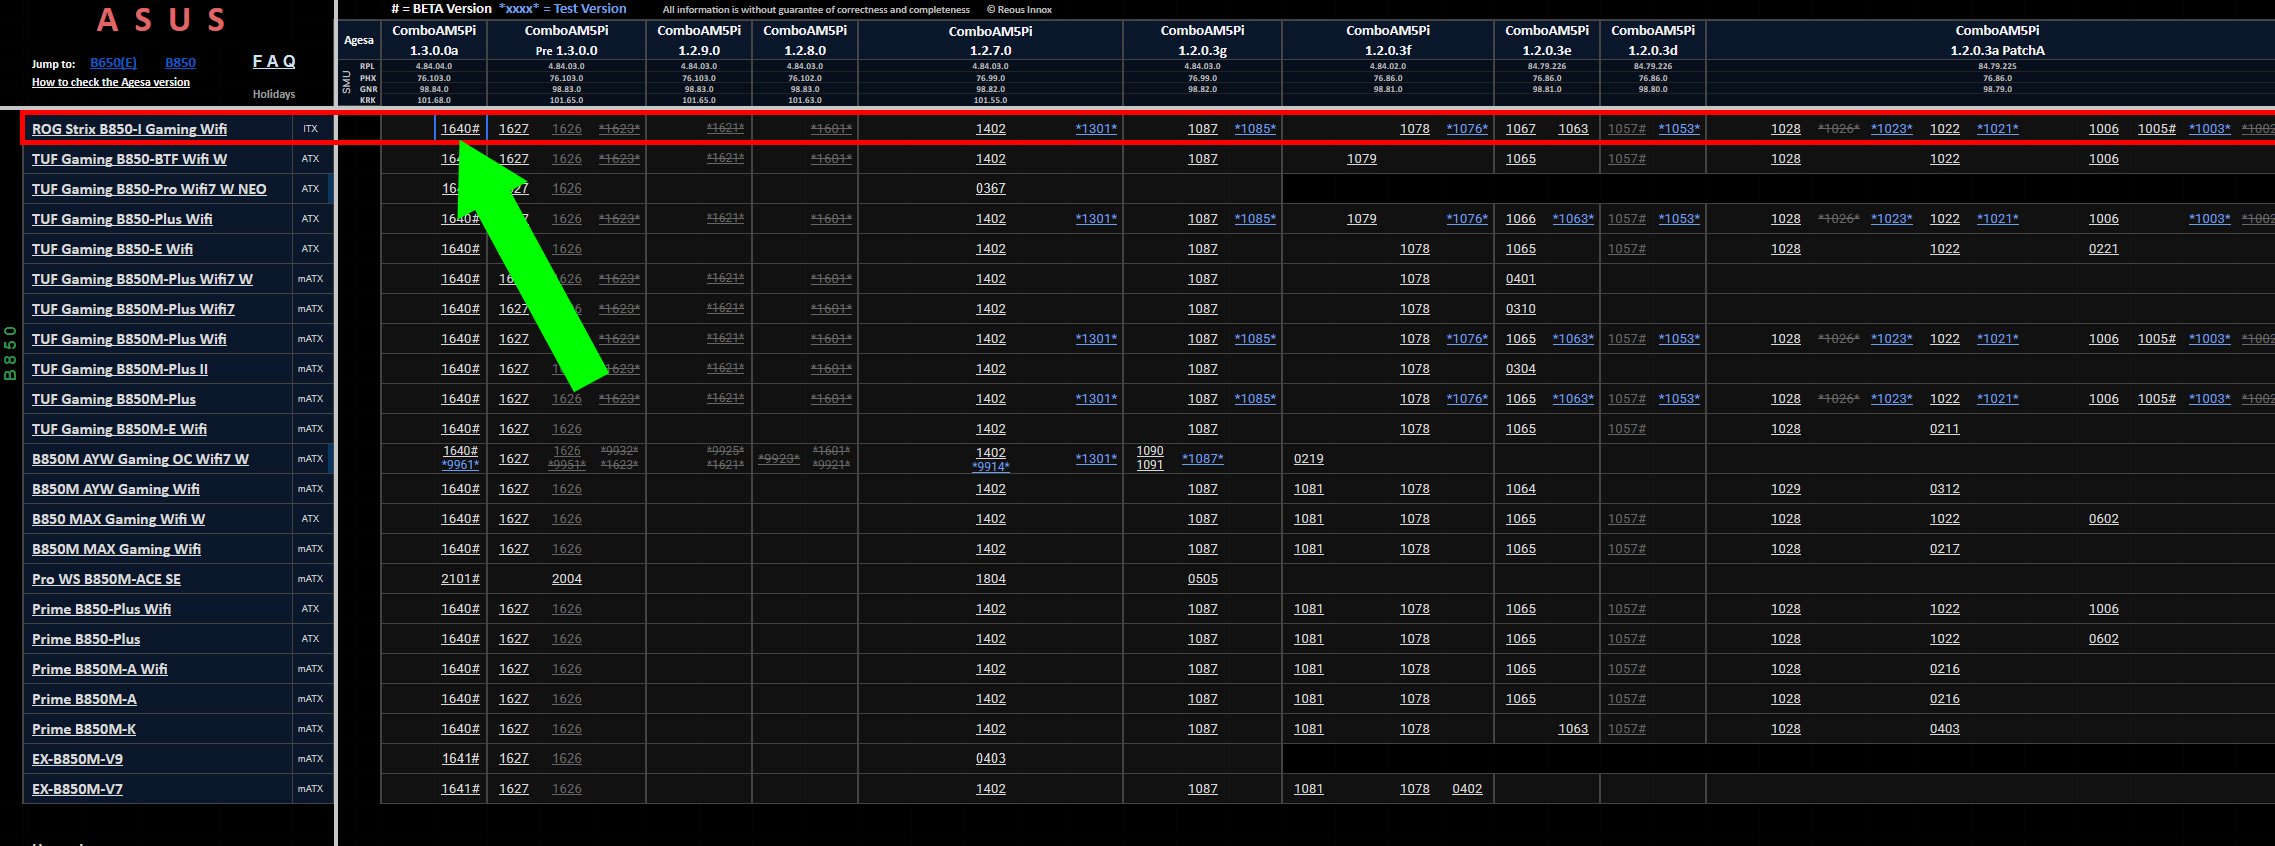Image resolution: width=2275 pixels, height=846 pixels.
Task: Open Prime B850M-A Wifi board link
Action: [x=99, y=669]
